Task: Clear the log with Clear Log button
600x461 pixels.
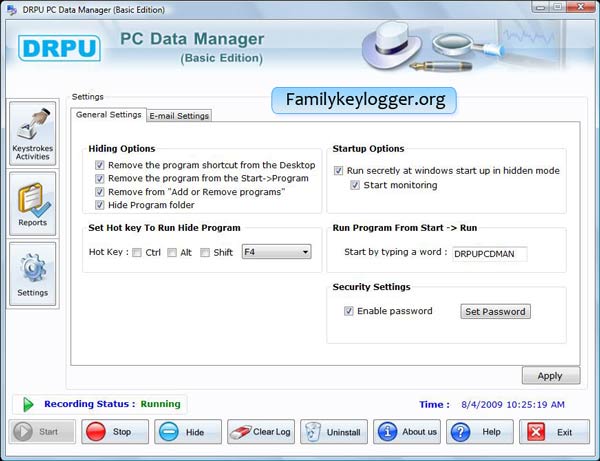Action: 261,432
